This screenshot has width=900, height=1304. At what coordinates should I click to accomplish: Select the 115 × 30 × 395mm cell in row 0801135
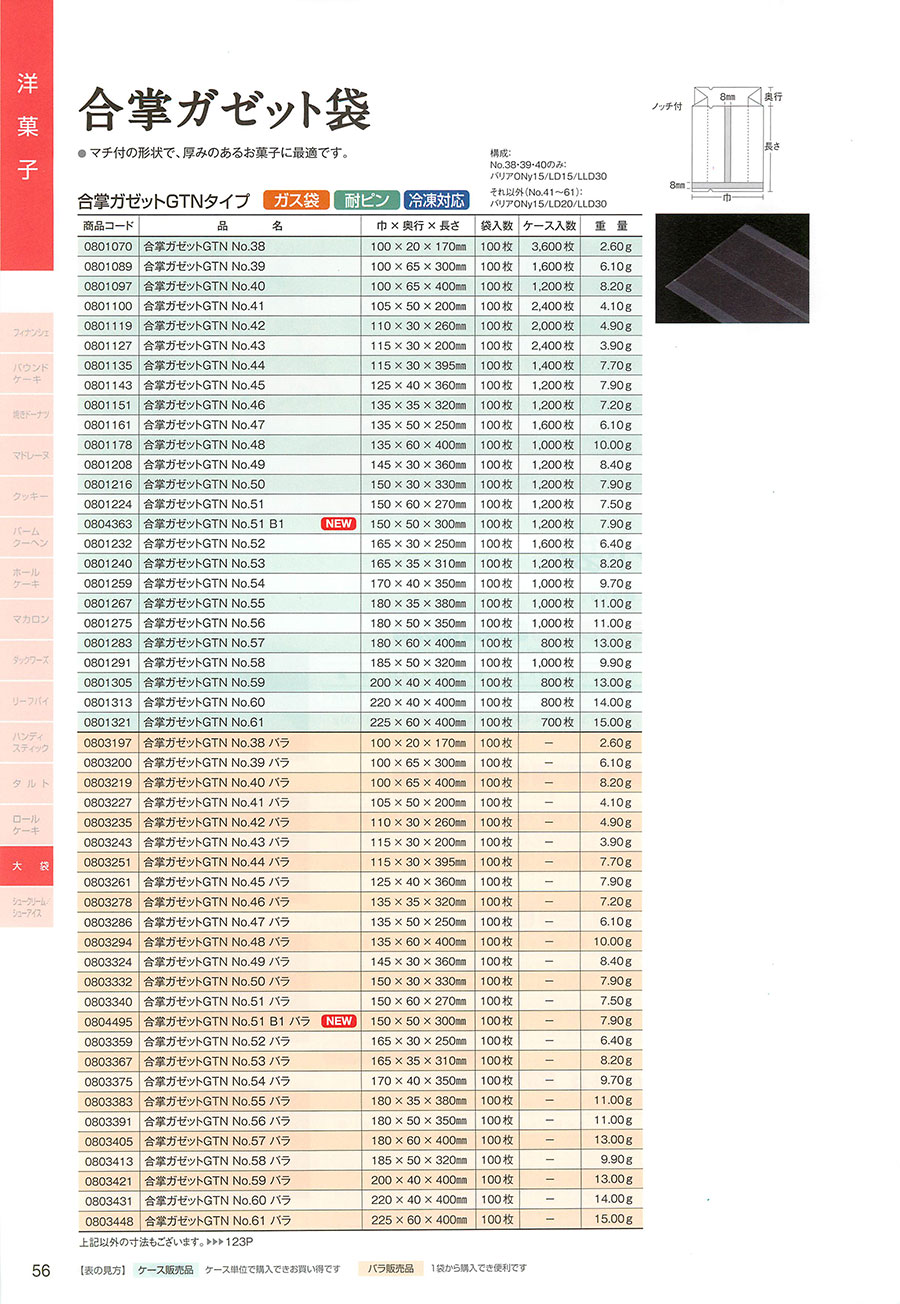click(x=418, y=366)
